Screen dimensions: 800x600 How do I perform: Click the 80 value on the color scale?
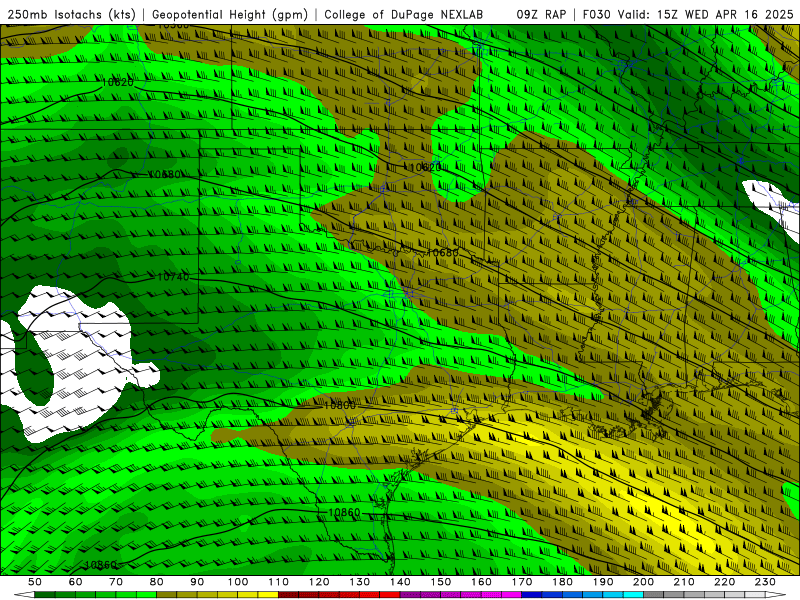coord(157,582)
